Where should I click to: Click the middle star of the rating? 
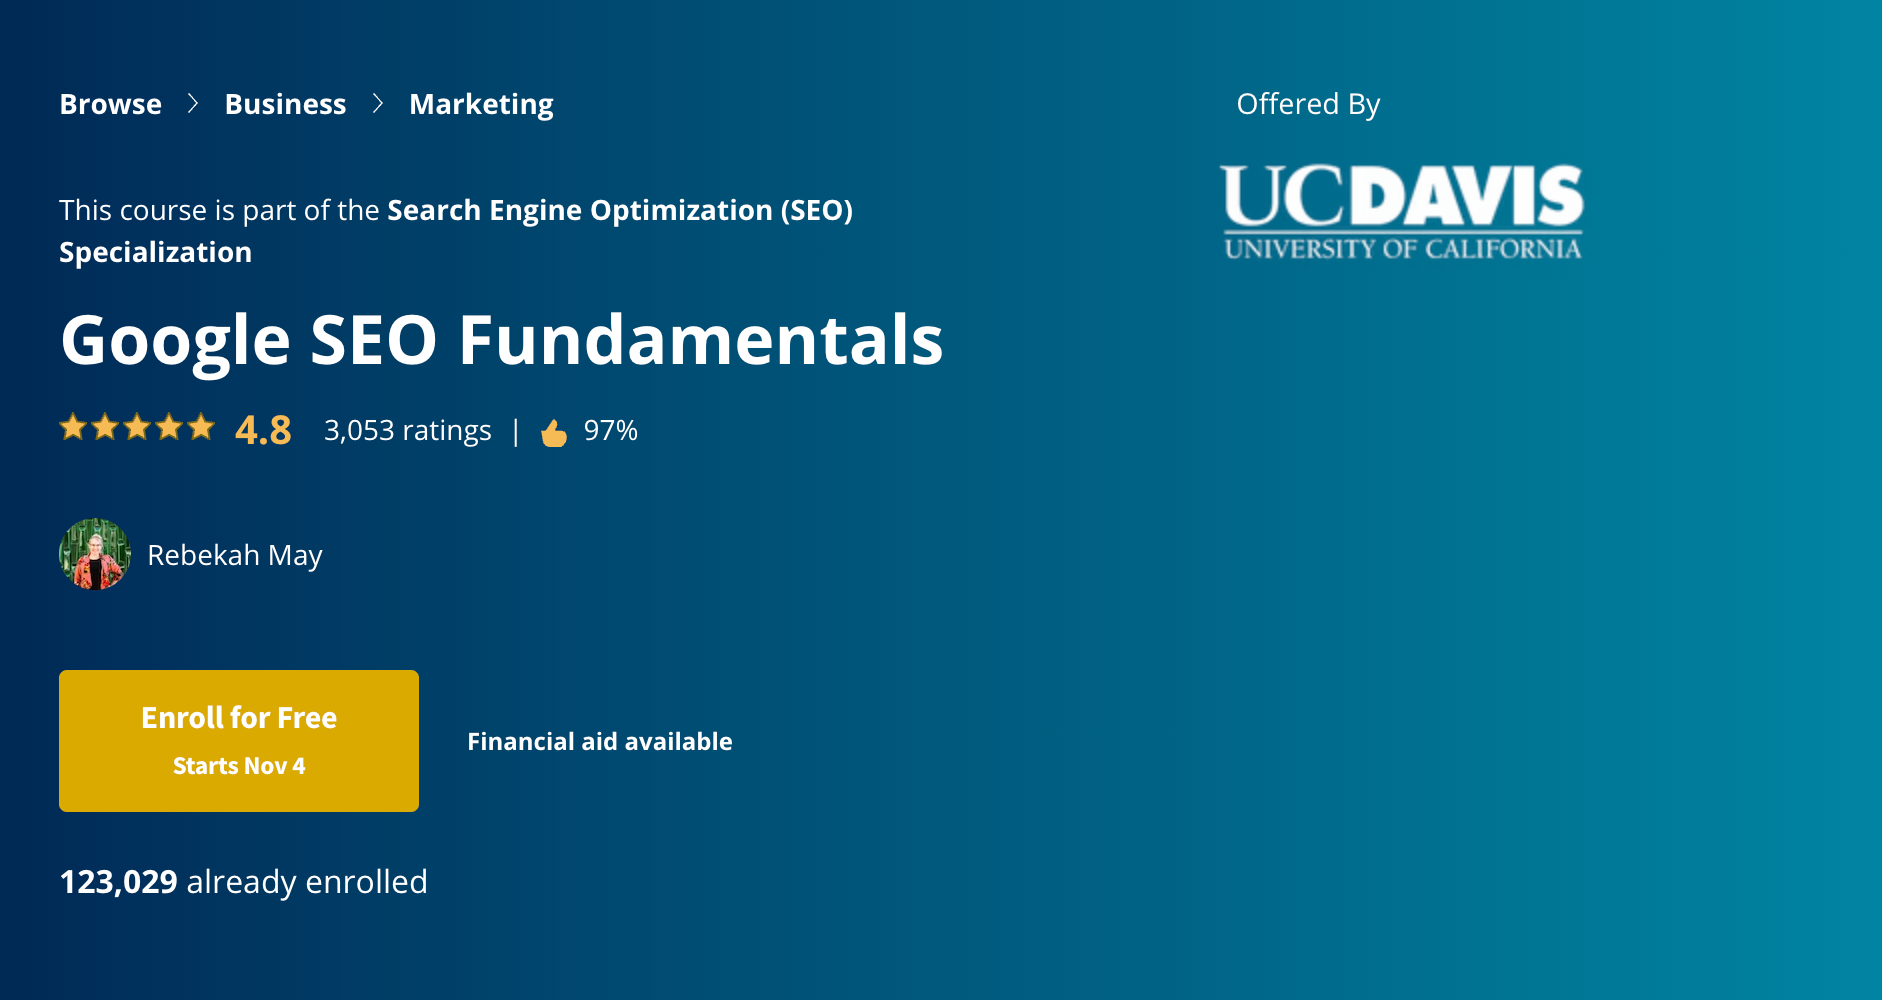pos(137,428)
